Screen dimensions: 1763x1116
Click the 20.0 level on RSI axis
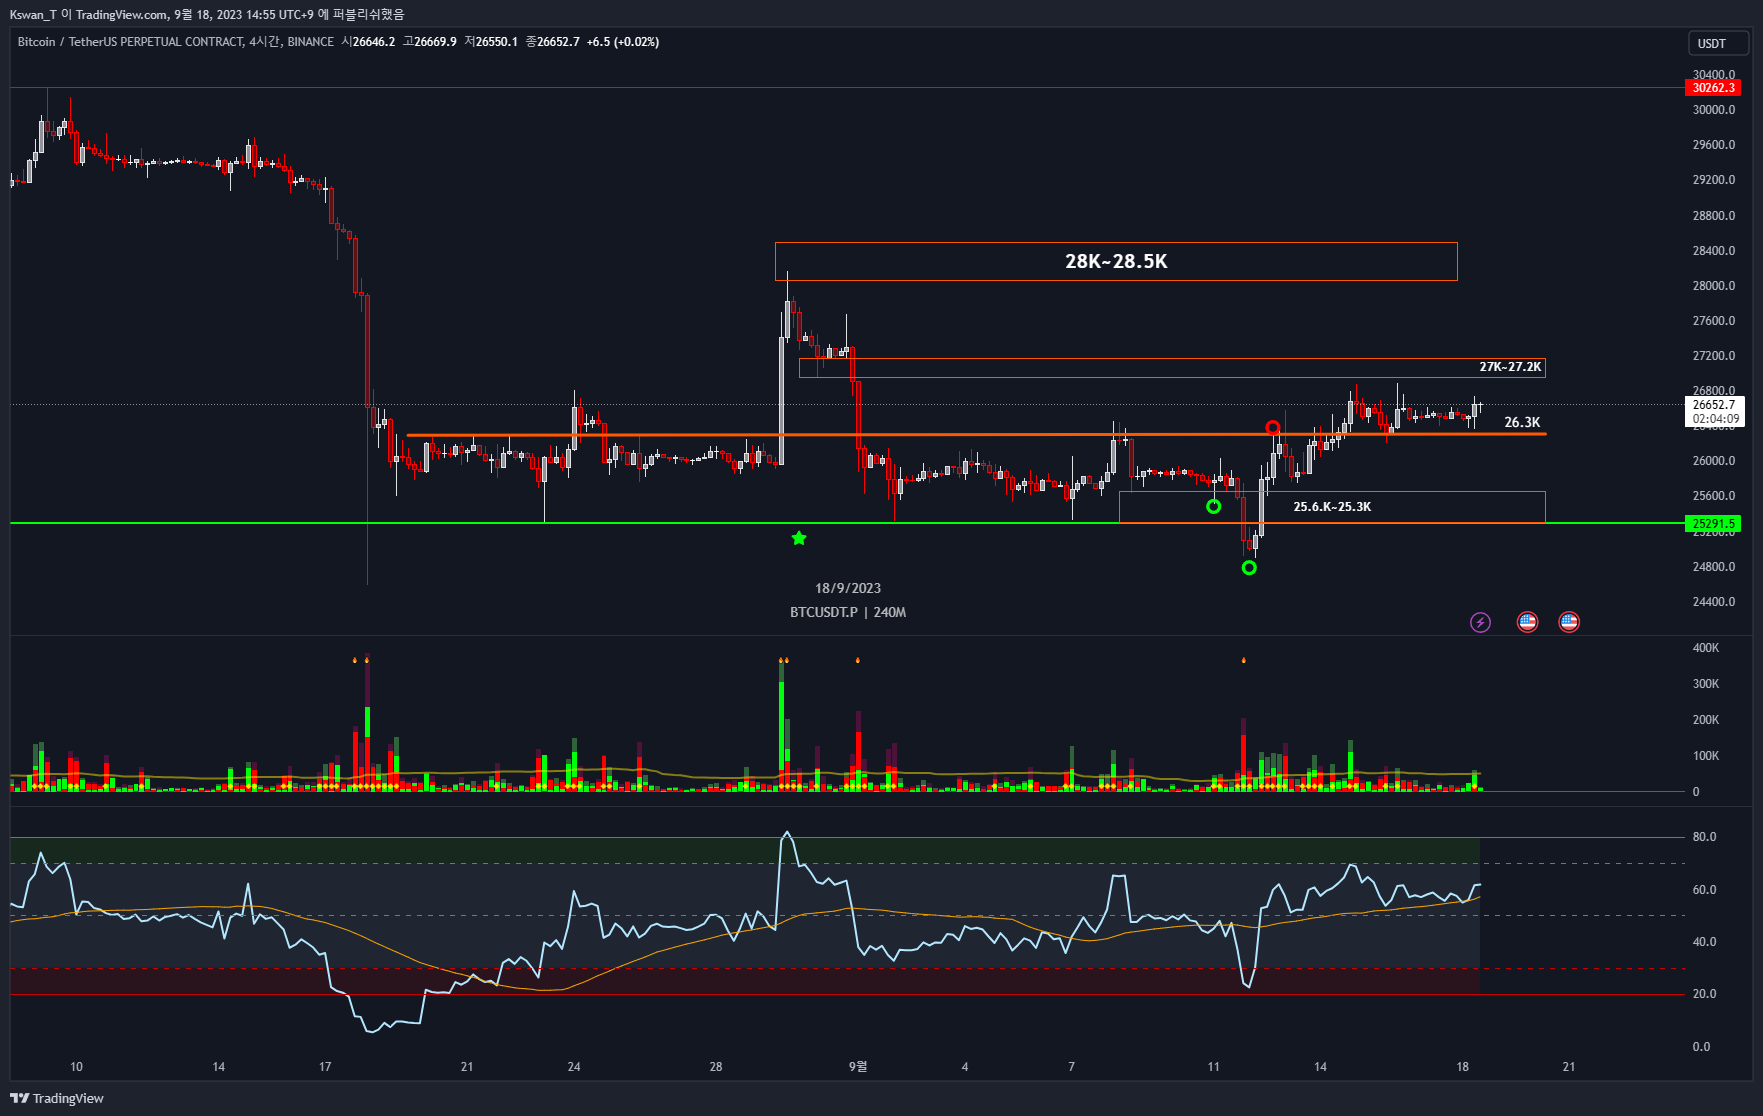(1704, 994)
